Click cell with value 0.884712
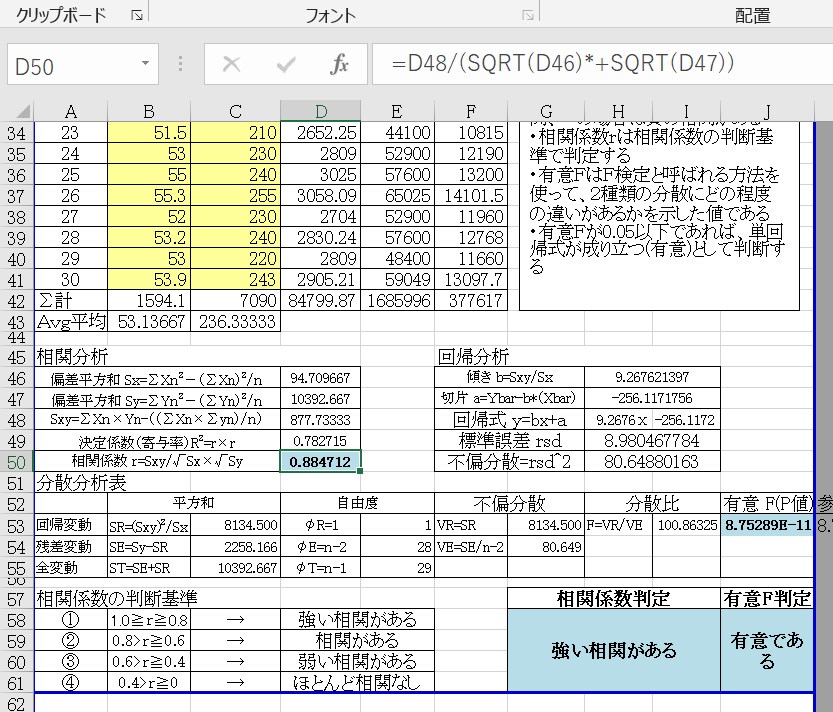833x712 pixels. click(320, 462)
